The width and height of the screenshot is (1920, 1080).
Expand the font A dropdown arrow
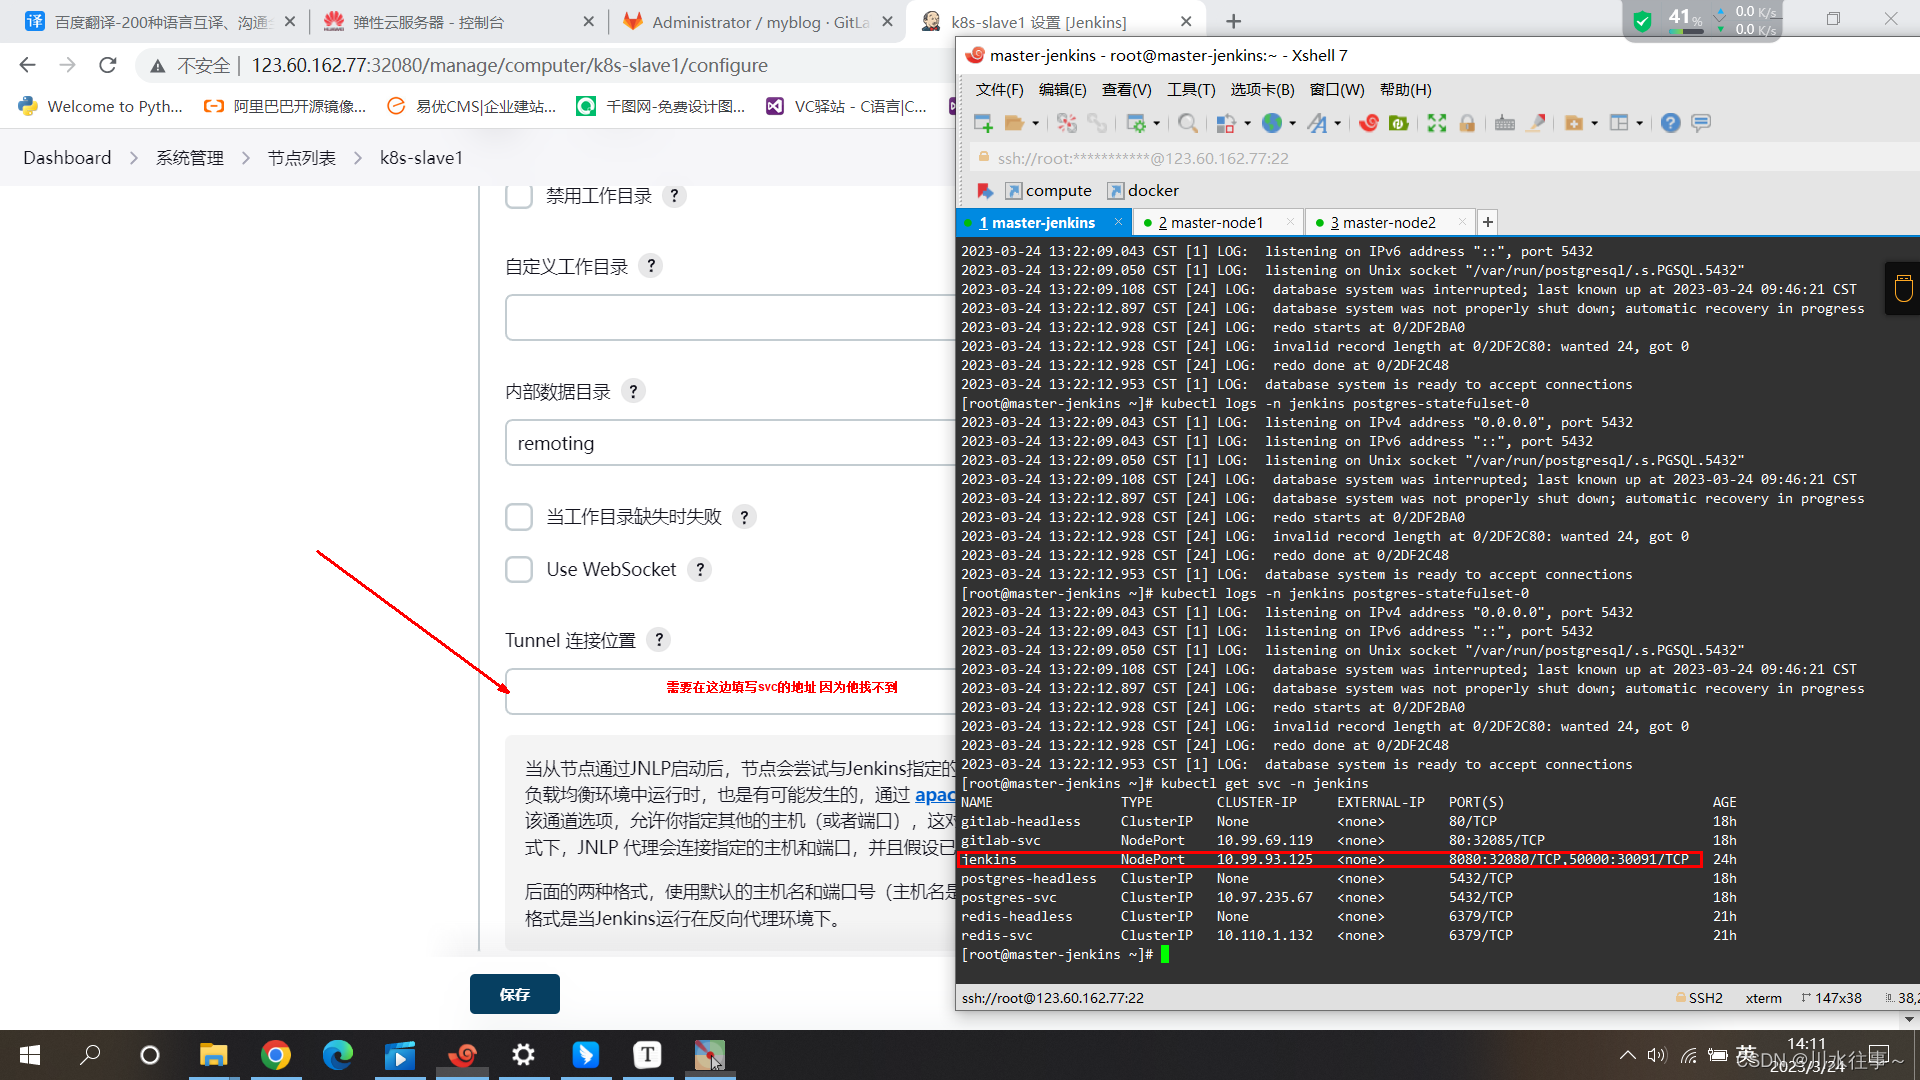point(1338,124)
